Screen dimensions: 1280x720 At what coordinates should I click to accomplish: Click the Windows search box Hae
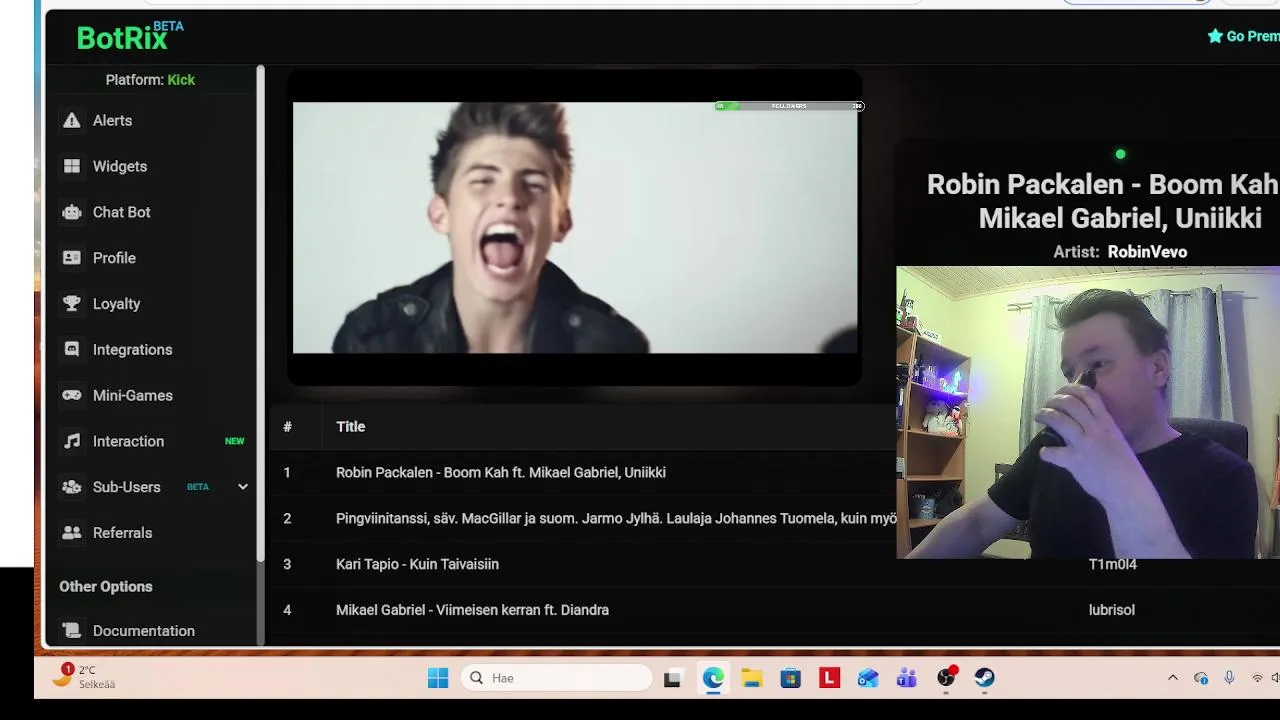point(556,678)
